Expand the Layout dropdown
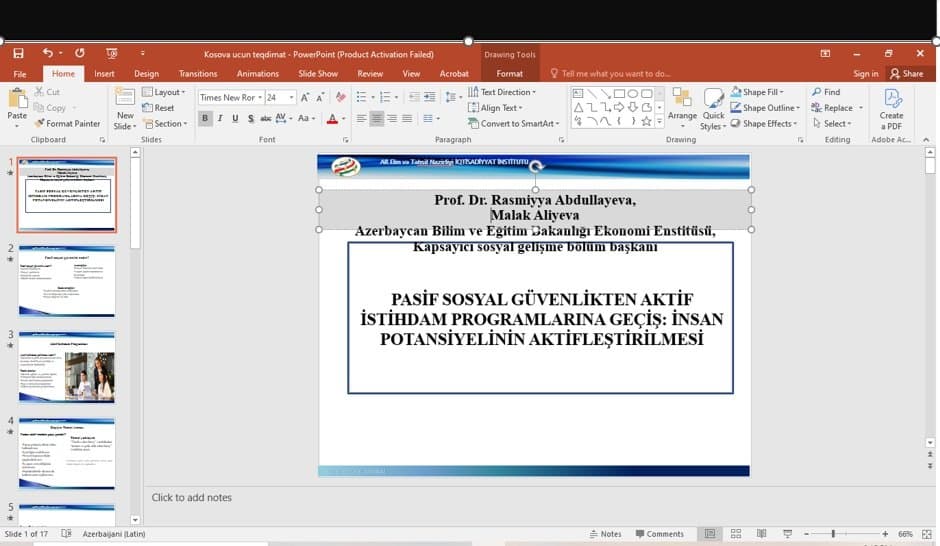940x546 pixels. click(x=164, y=92)
